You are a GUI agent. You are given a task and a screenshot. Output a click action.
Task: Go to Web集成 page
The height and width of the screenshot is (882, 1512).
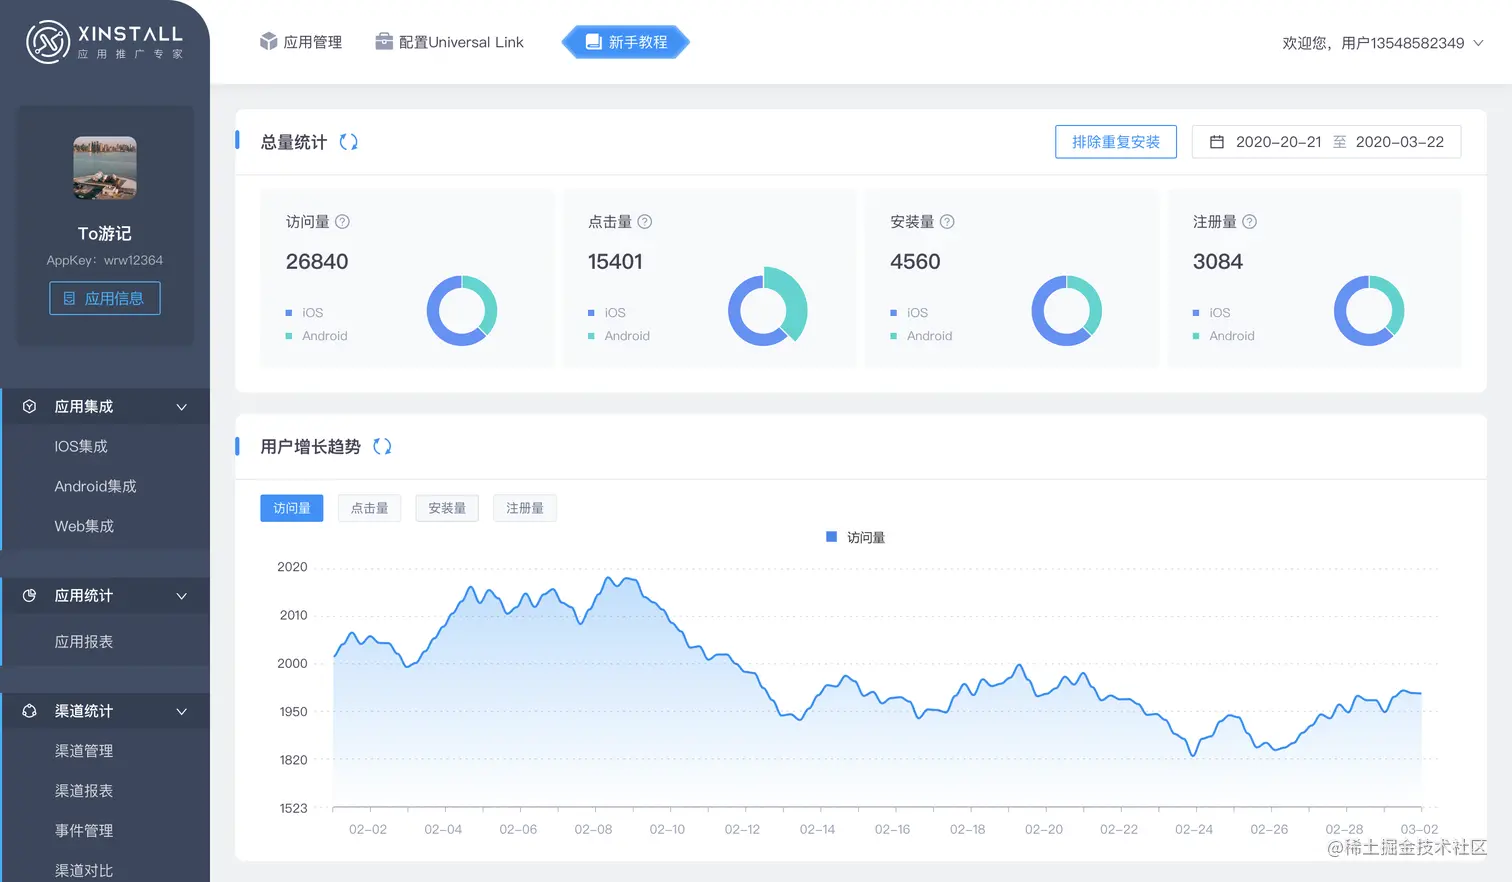[x=84, y=526]
